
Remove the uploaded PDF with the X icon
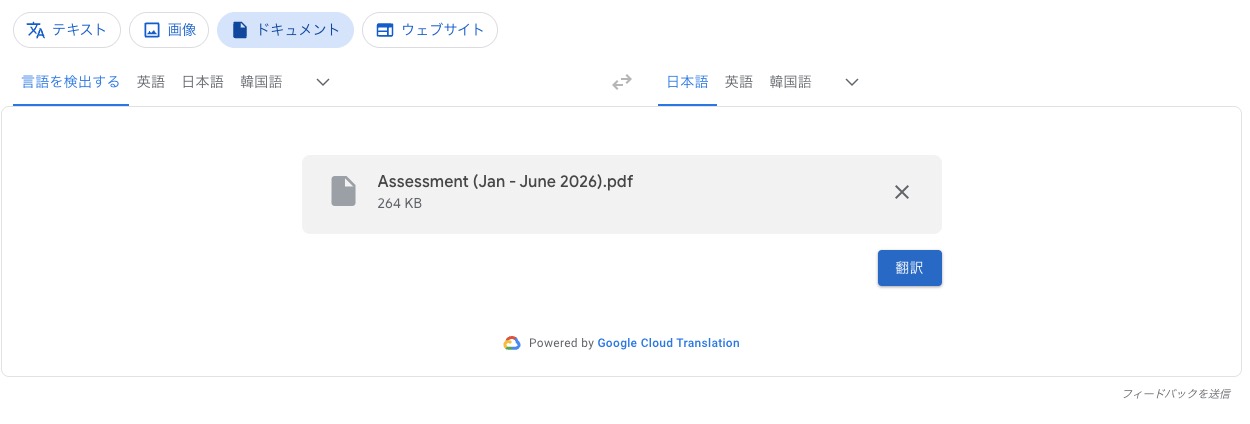(901, 192)
